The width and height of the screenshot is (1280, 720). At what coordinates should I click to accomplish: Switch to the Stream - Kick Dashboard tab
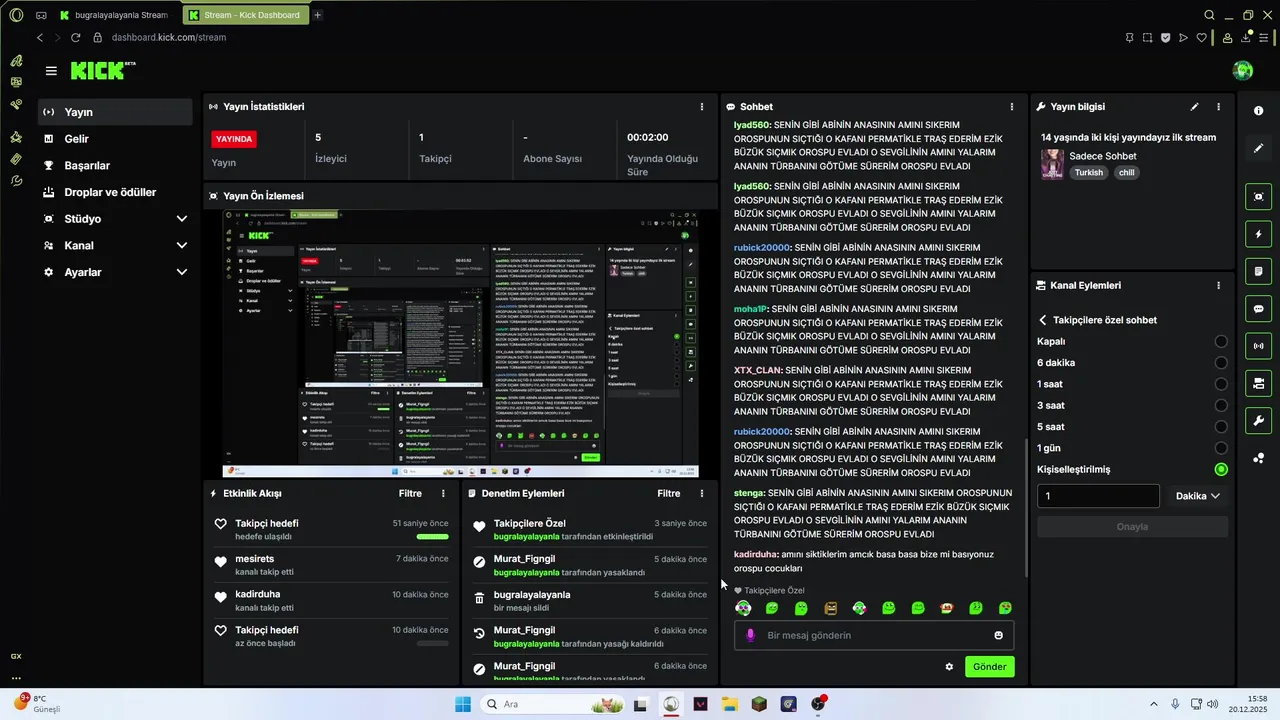[x=246, y=15]
